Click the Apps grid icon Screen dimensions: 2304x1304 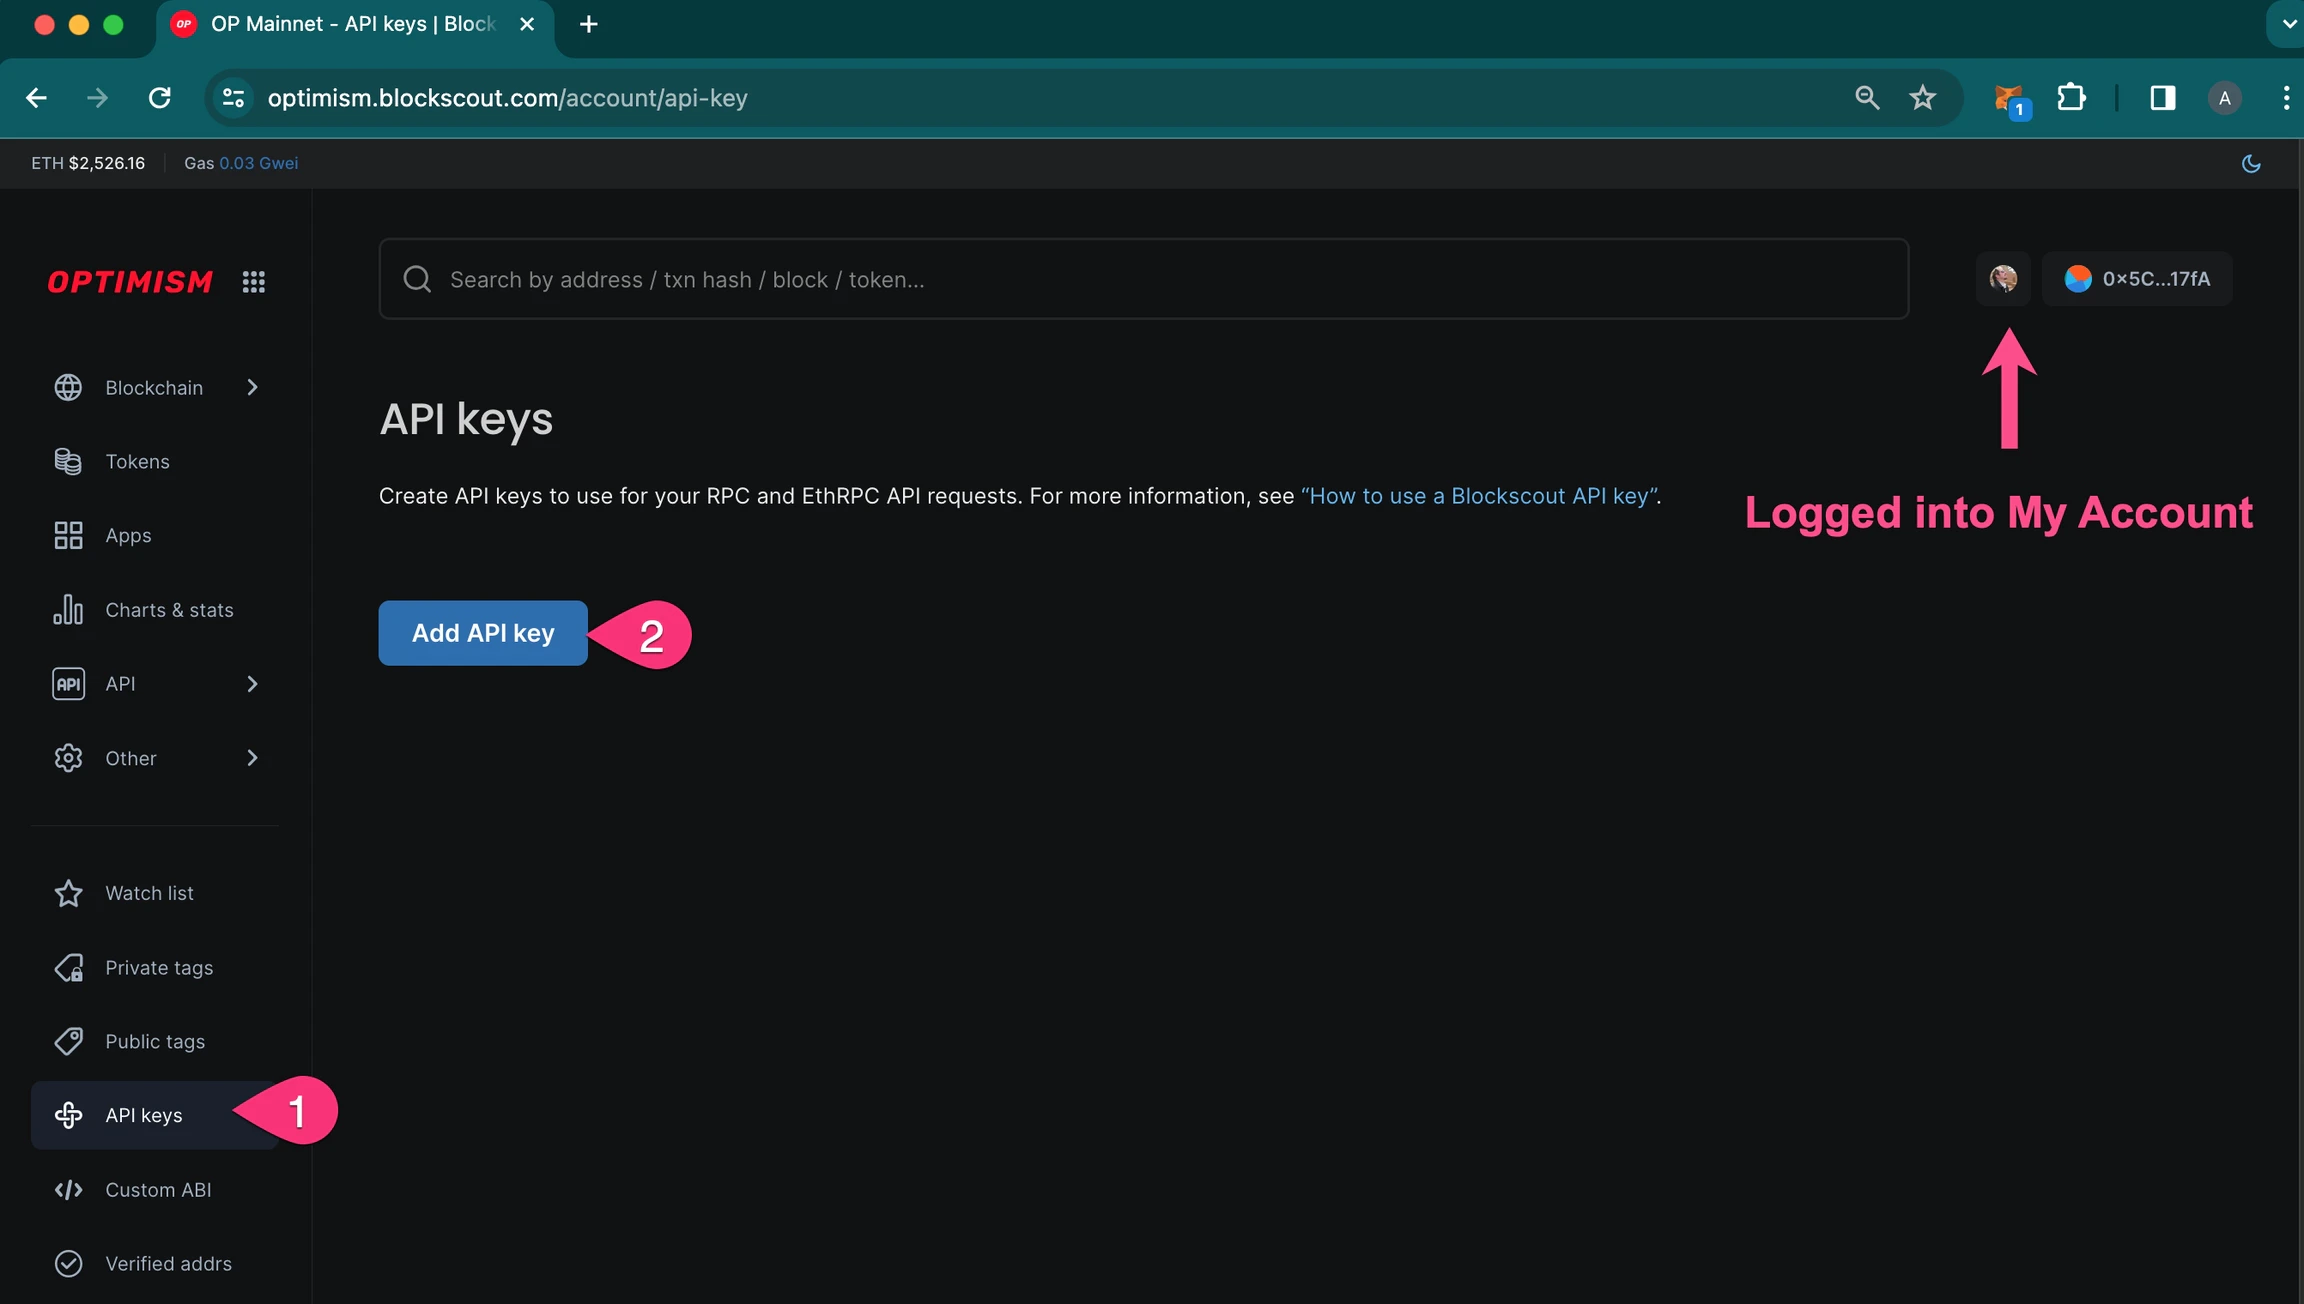(x=68, y=535)
